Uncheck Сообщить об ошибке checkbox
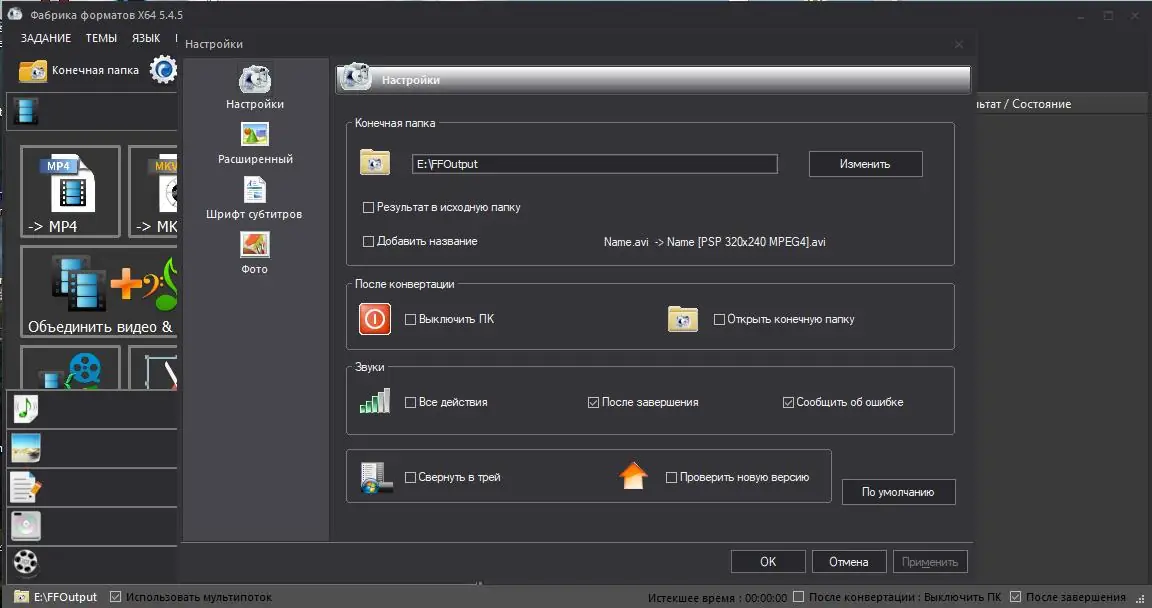The image size is (1152, 608). [x=788, y=402]
